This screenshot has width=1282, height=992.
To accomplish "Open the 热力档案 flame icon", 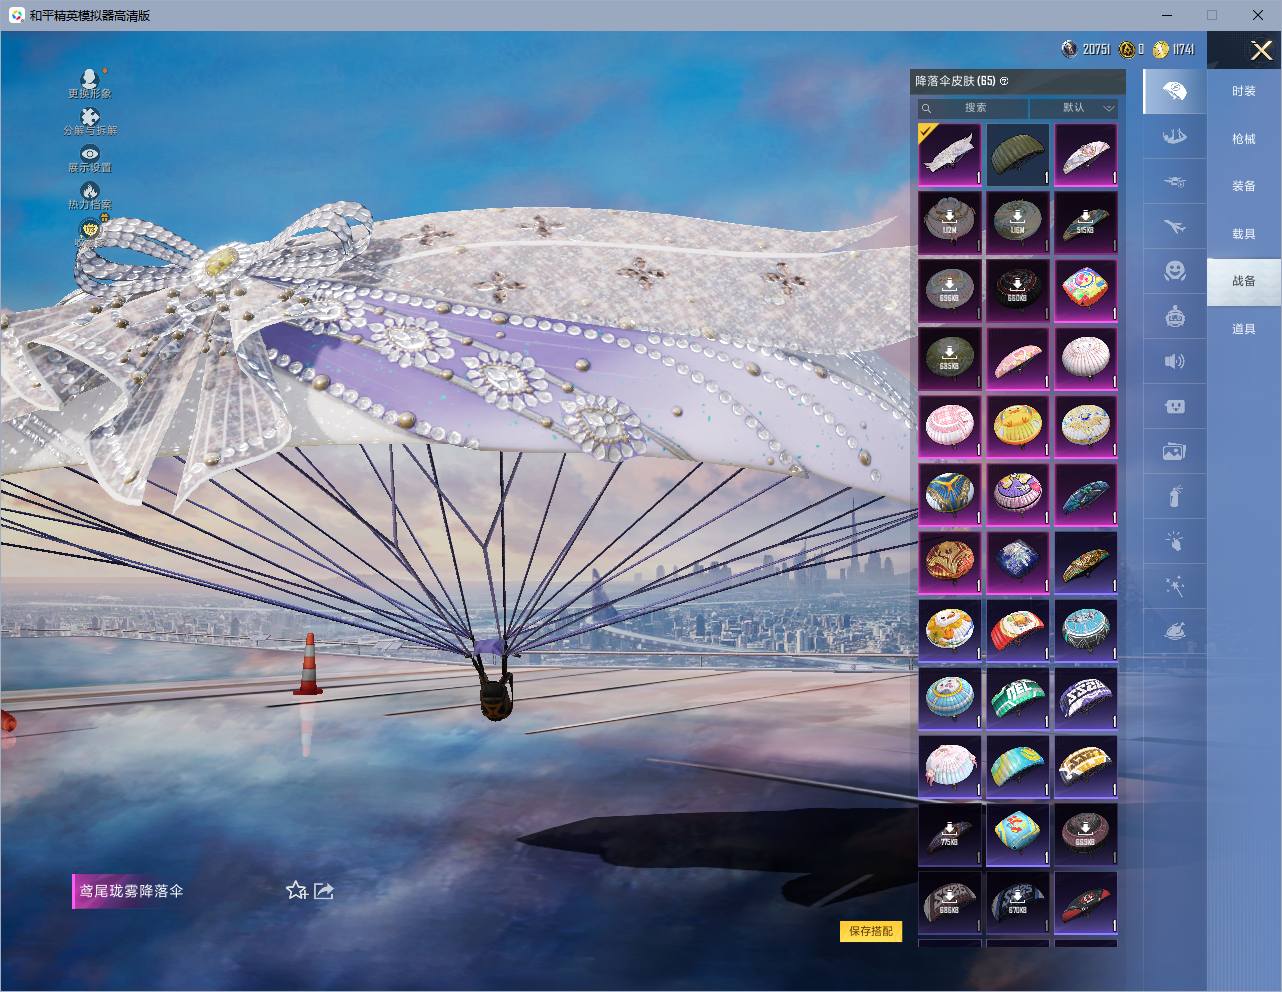I will tap(90, 190).
